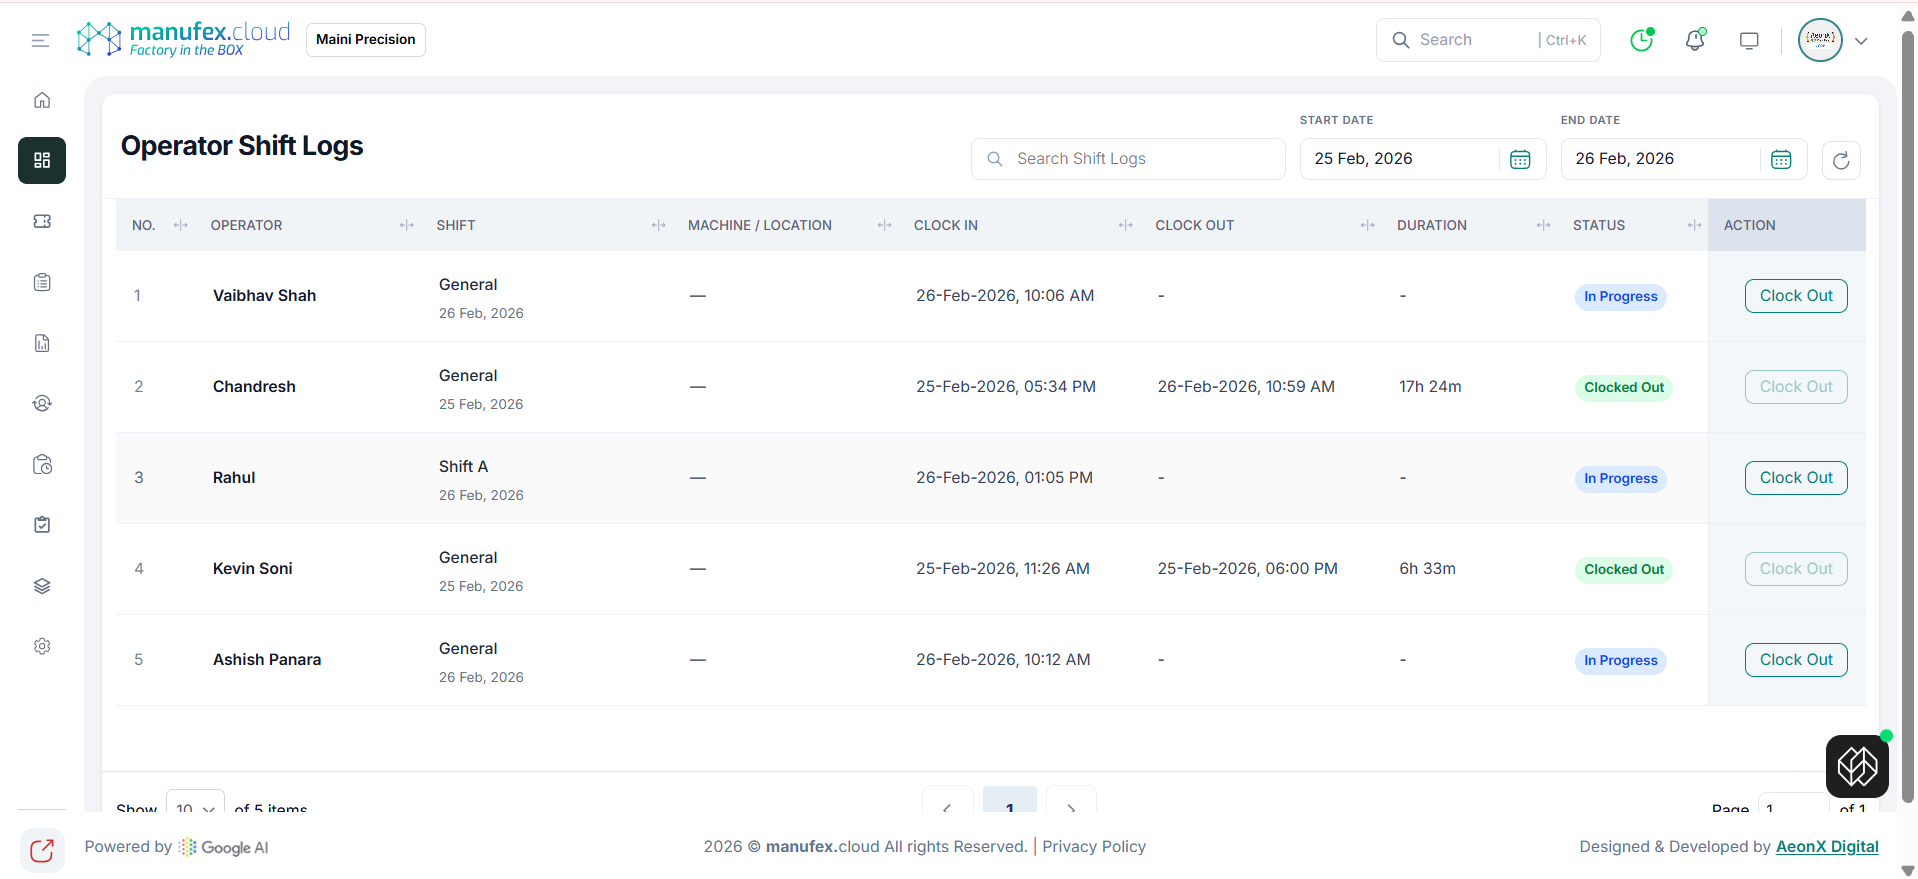Open the Maini Precision company selector
1918x879 pixels.
365,40
